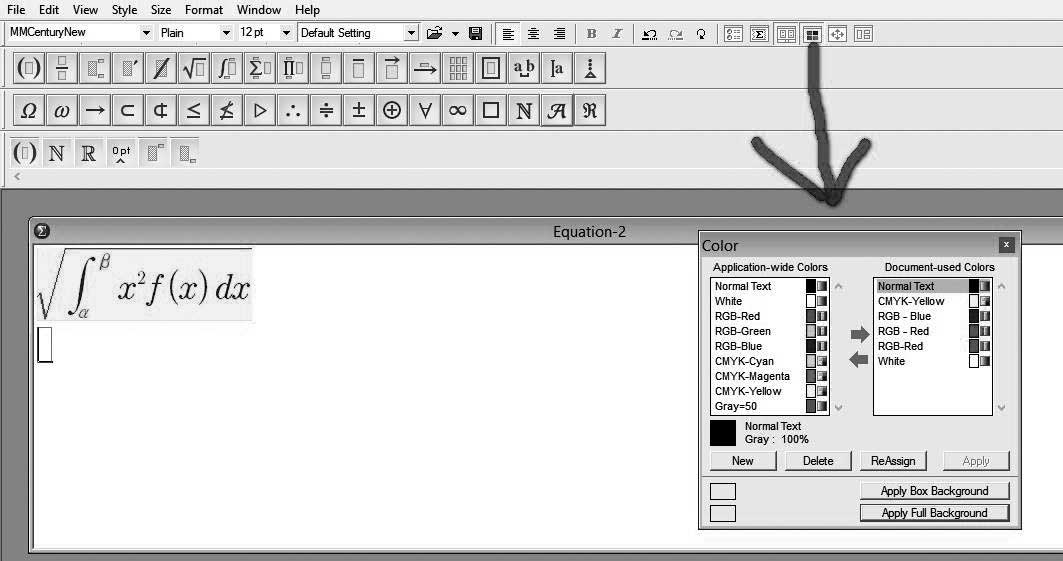Toggle italic formatting
Screen dimensions: 1063x561
616,33
